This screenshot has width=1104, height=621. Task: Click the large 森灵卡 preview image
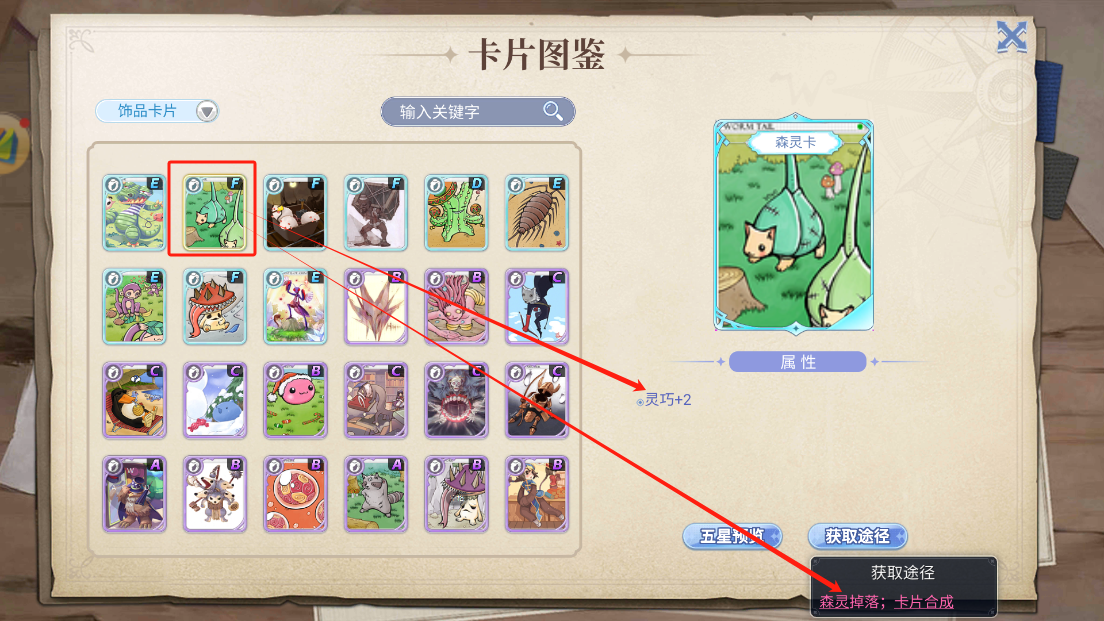[x=794, y=225]
